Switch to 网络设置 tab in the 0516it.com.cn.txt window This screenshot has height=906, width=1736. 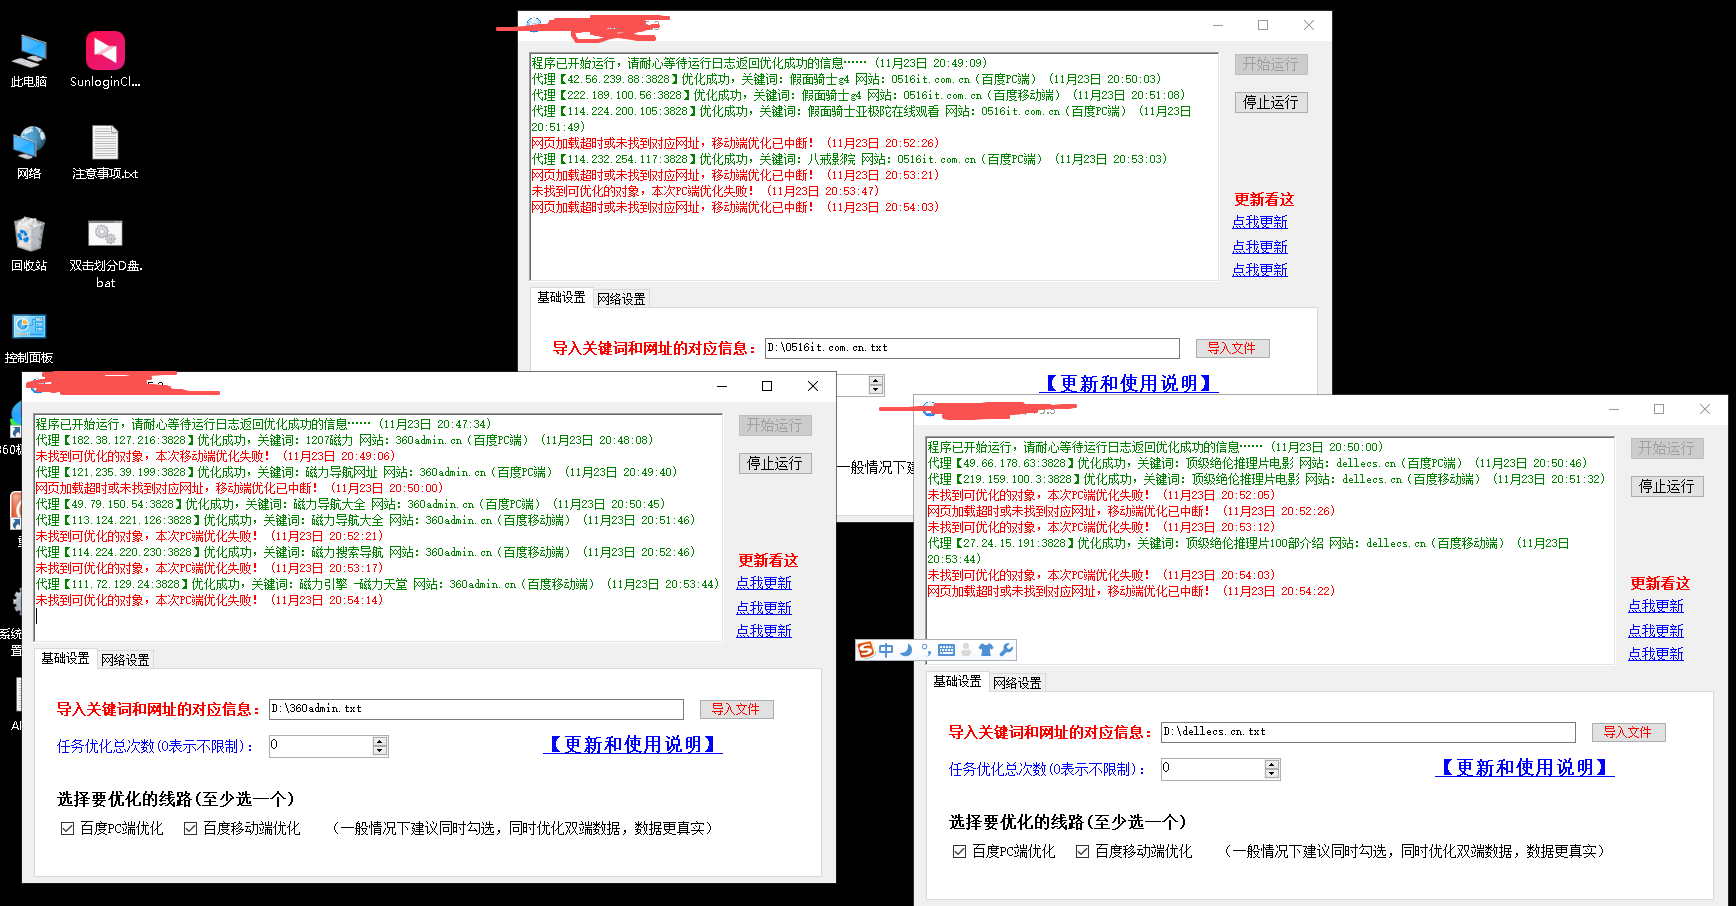[621, 299]
